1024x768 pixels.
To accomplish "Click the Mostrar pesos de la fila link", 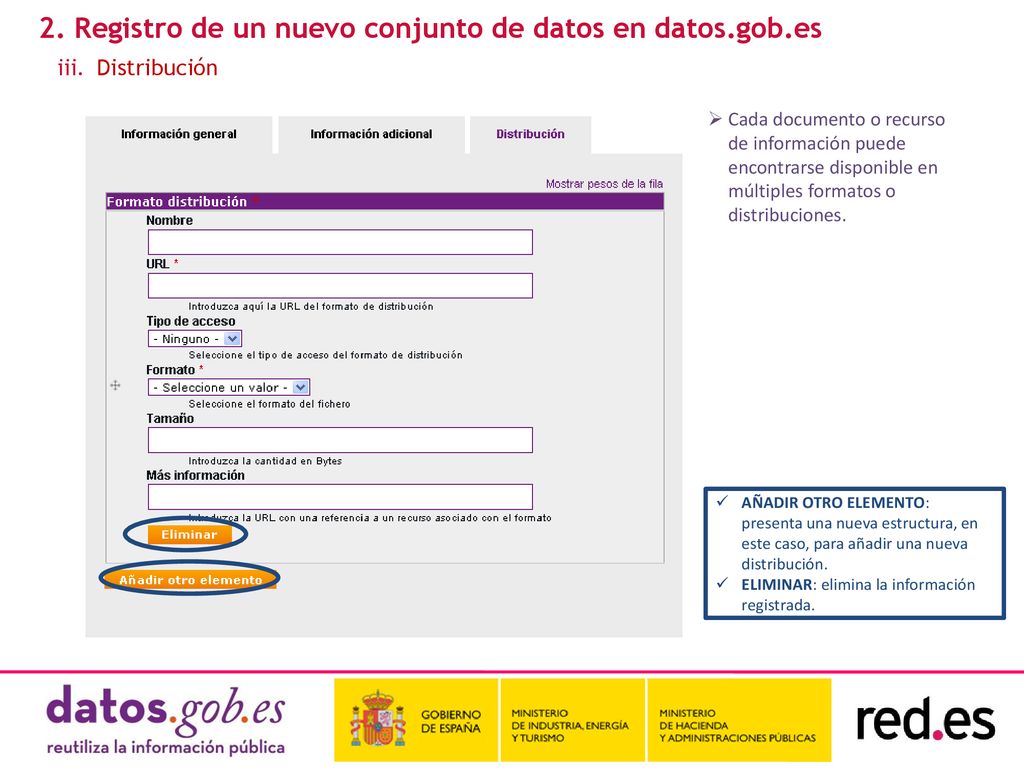I will point(604,184).
